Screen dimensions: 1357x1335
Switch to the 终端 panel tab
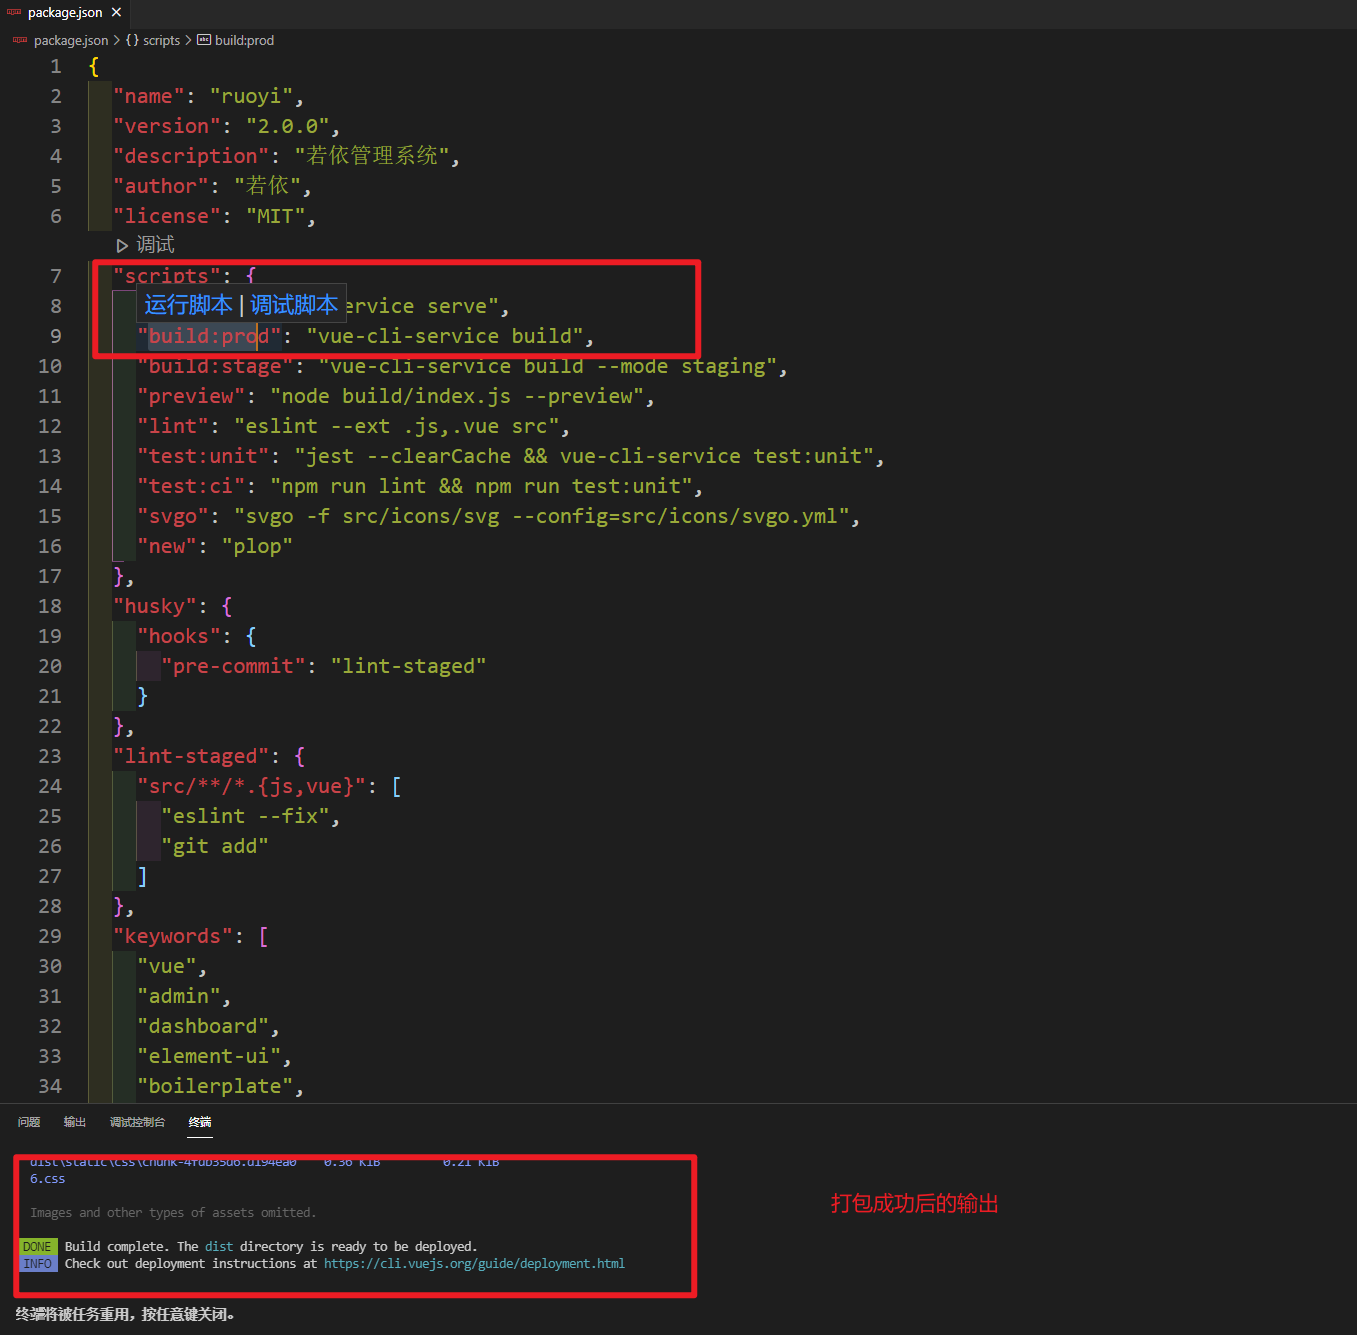point(200,1122)
